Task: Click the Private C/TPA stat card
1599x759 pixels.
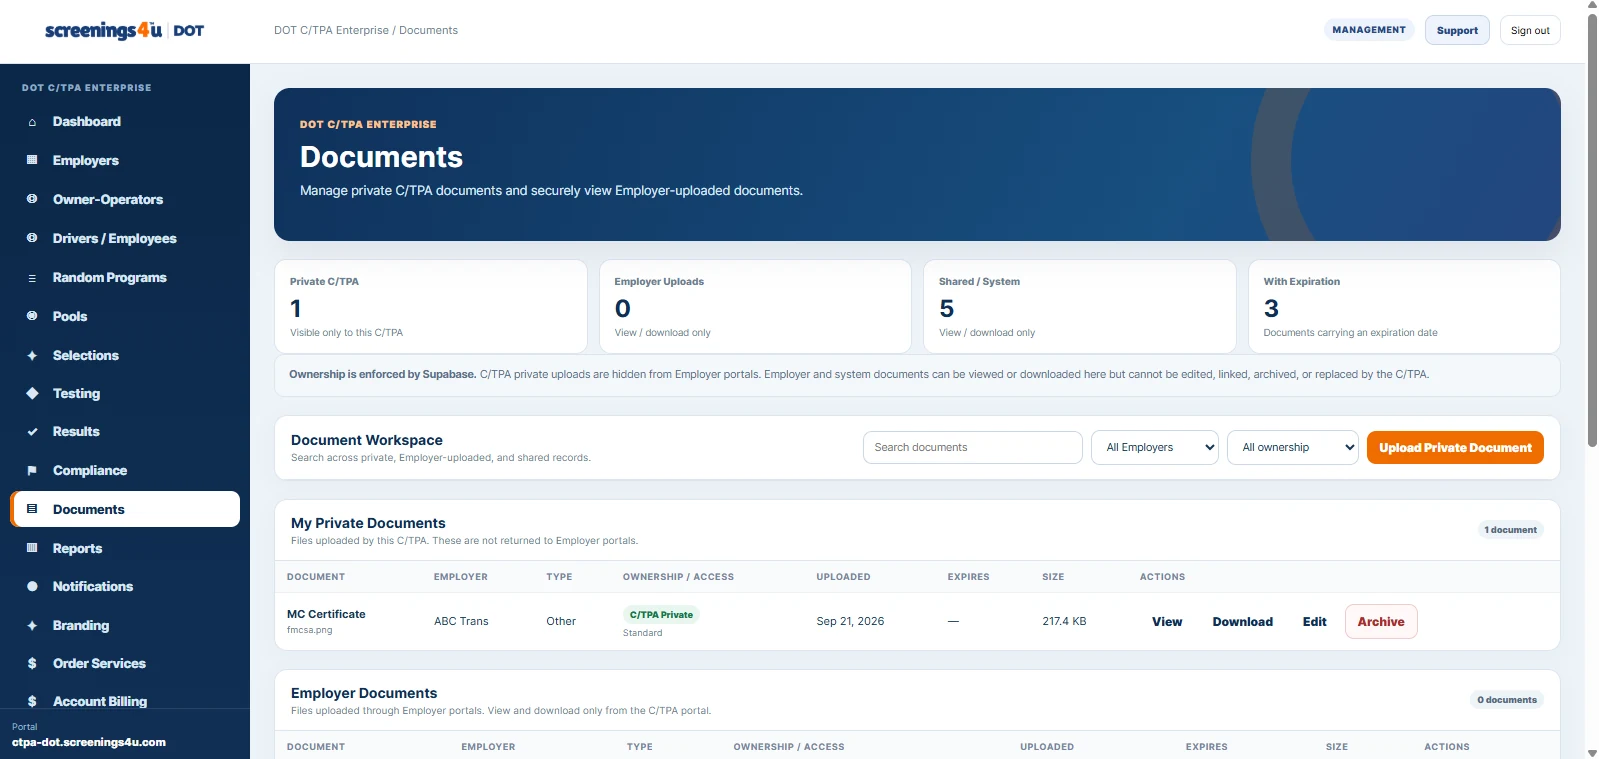Action: (431, 307)
